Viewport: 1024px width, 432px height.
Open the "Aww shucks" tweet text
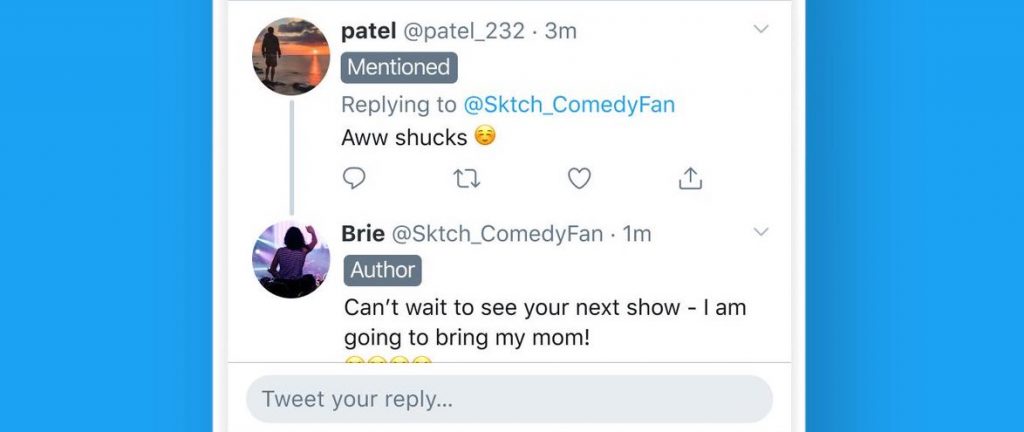pos(404,137)
